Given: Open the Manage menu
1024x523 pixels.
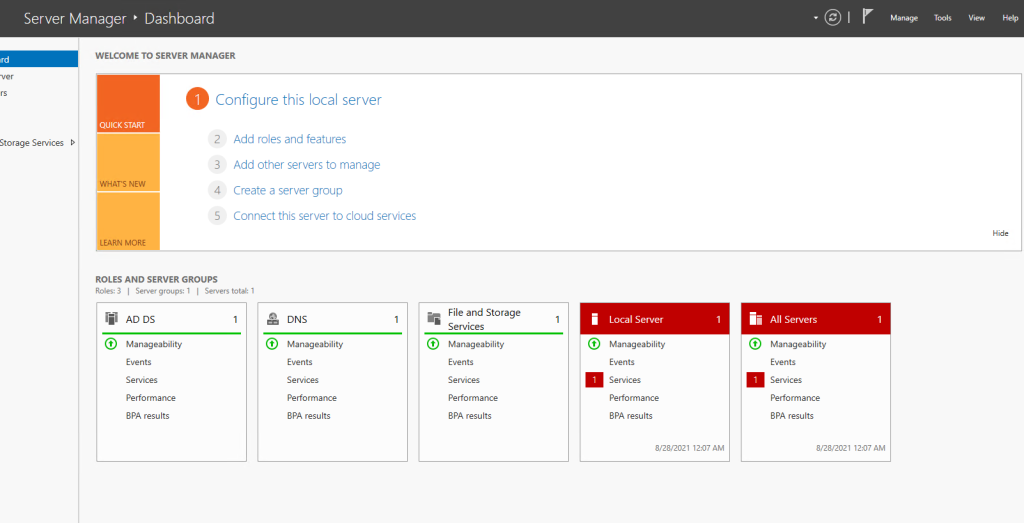Looking at the screenshot, I should point(903,18).
